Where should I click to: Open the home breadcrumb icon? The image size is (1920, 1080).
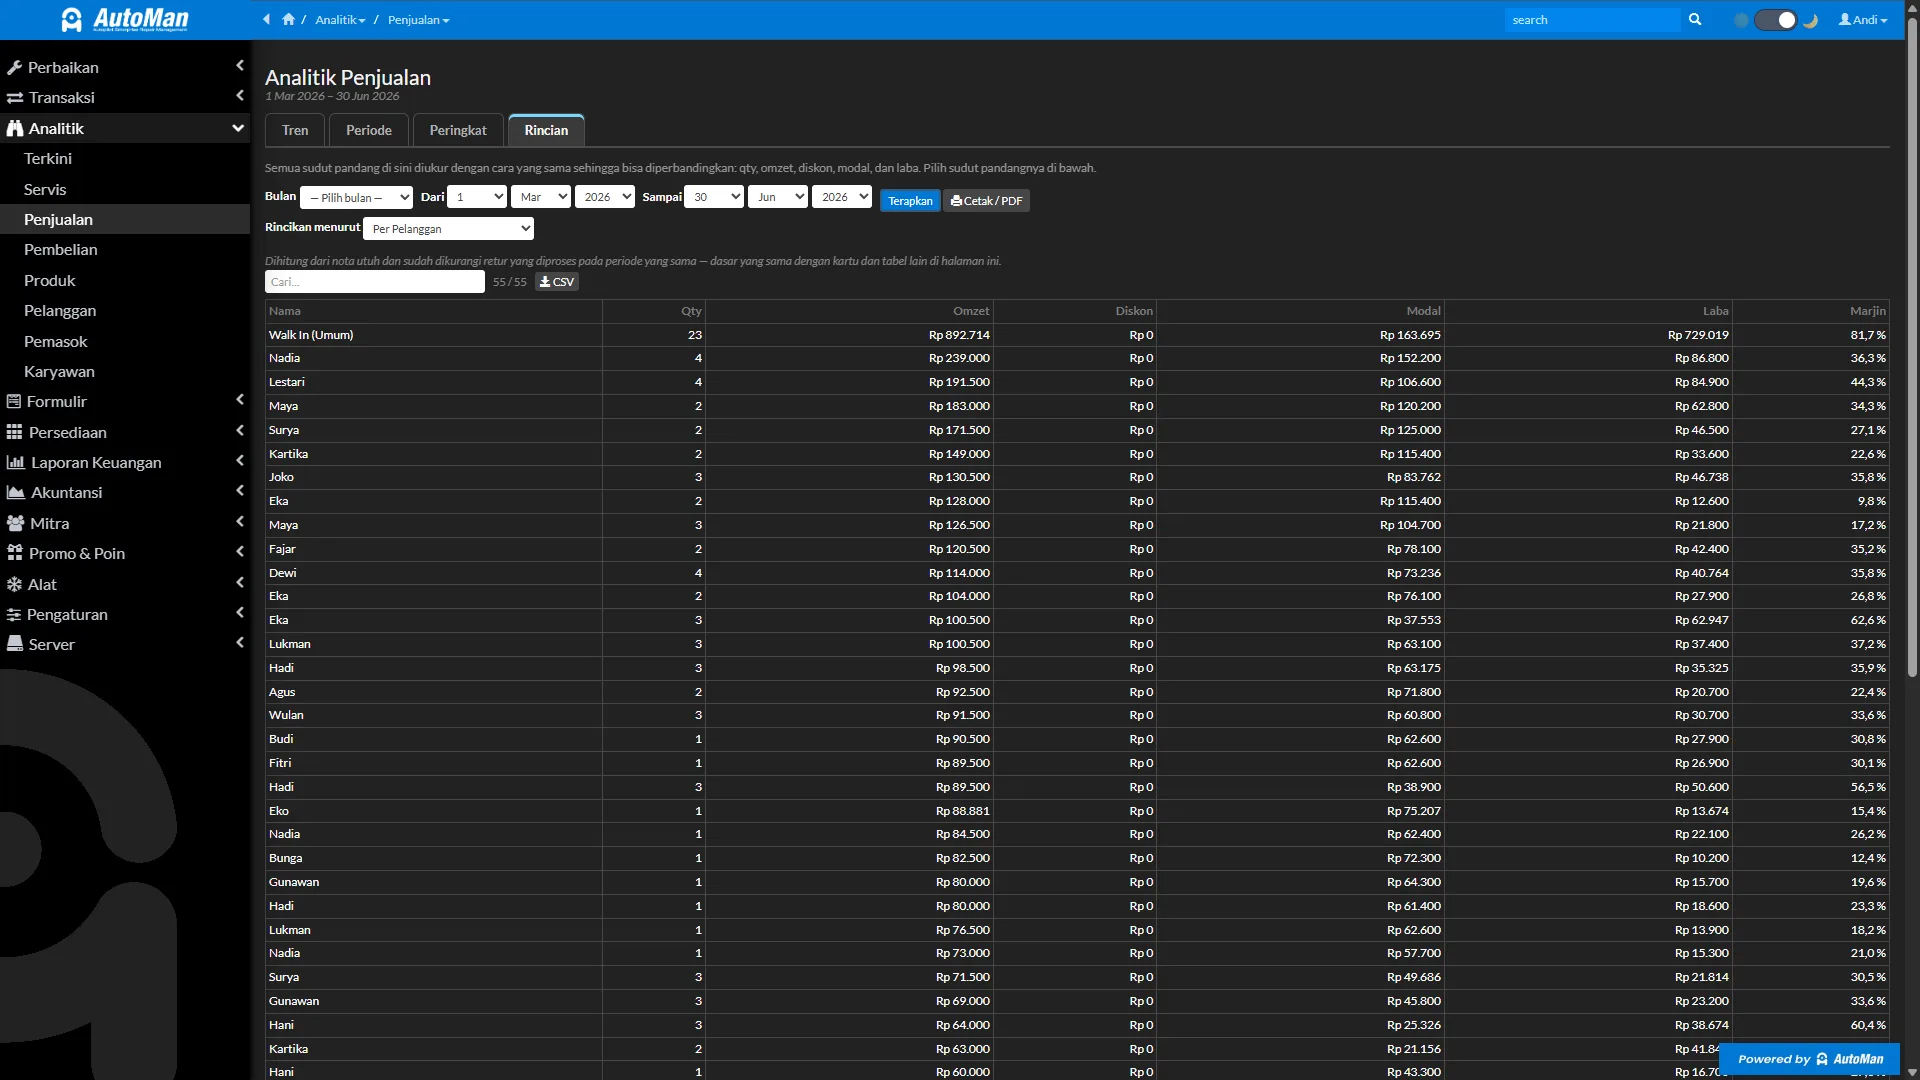pyautogui.click(x=288, y=19)
